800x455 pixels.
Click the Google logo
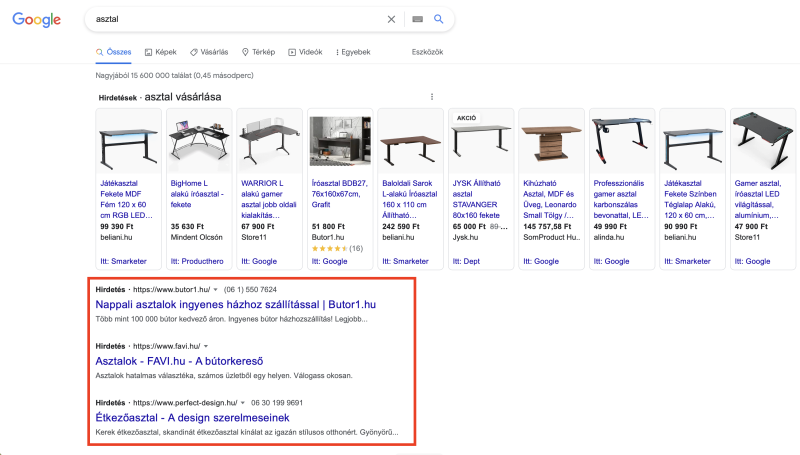click(37, 20)
